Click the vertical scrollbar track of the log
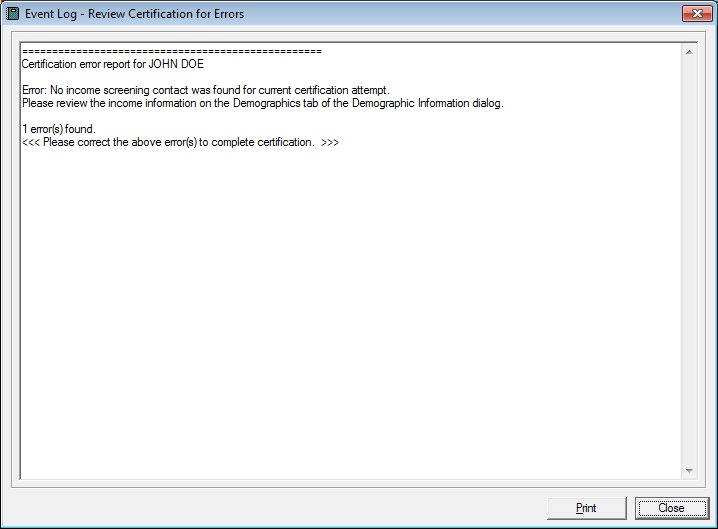 click(688, 260)
